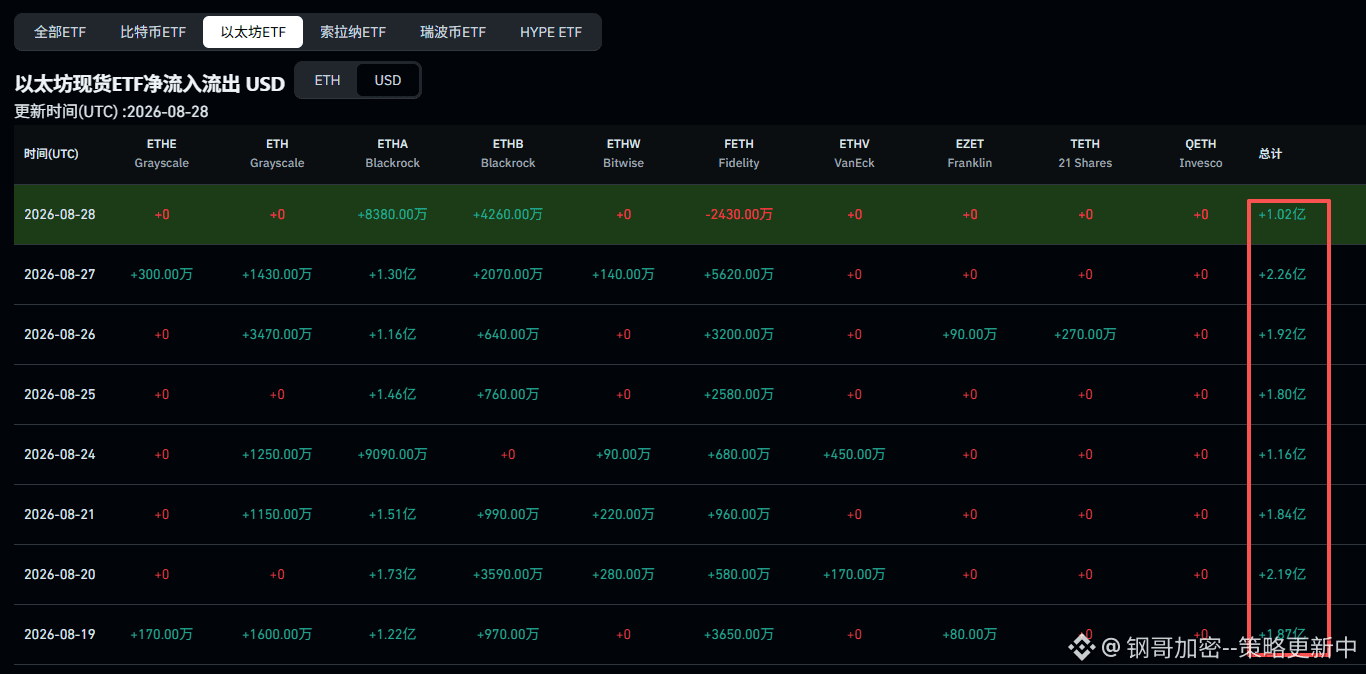Click the +90.00万 EZET value
The height and width of the screenshot is (674, 1366).
pos(970,334)
